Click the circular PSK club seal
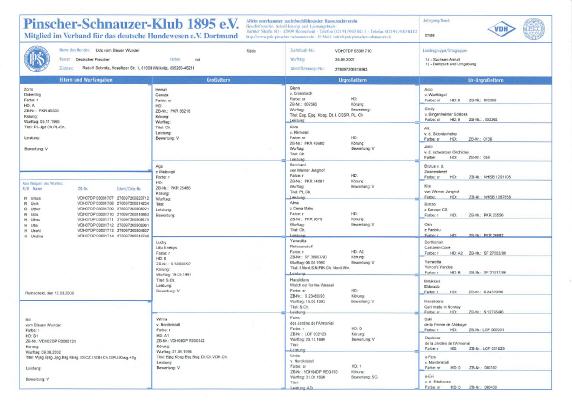This screenshot has height=401, width=572. (x=37, y=59)
